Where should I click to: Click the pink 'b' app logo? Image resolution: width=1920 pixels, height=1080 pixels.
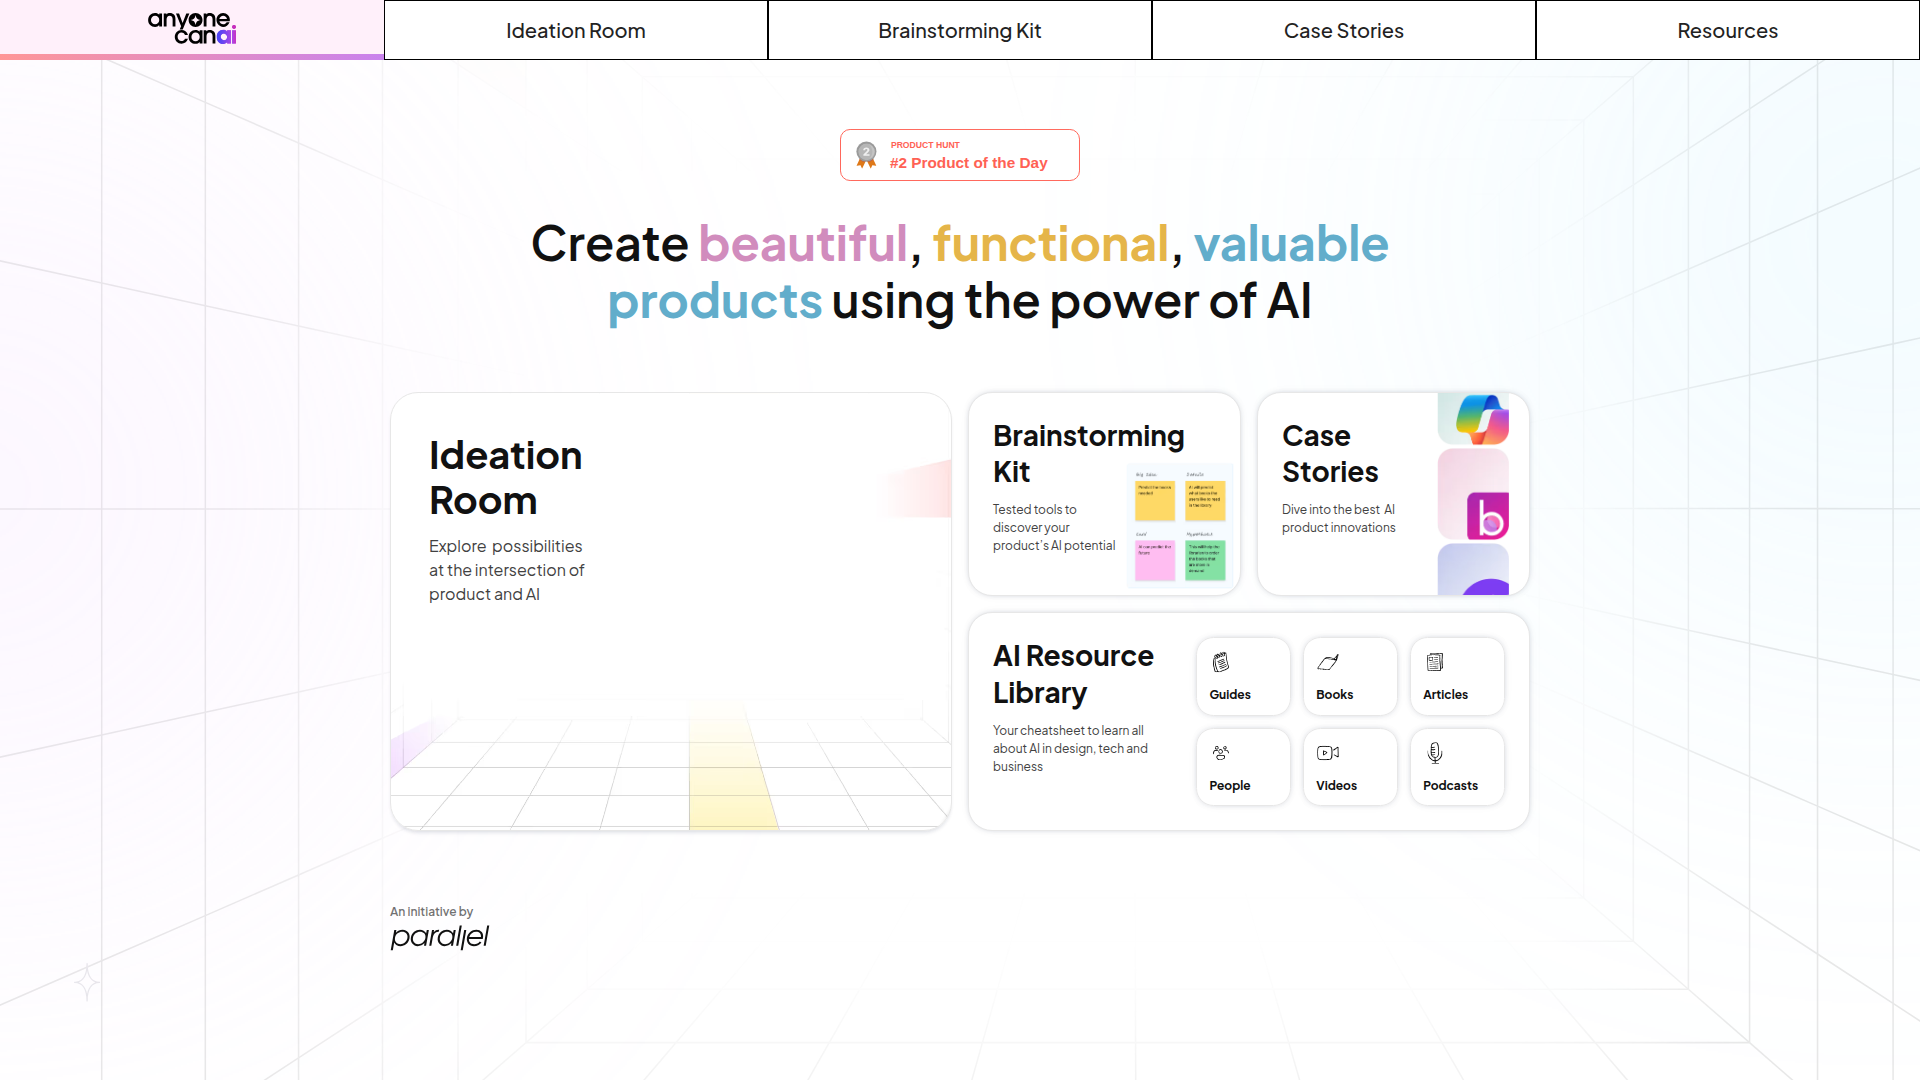1487,516
